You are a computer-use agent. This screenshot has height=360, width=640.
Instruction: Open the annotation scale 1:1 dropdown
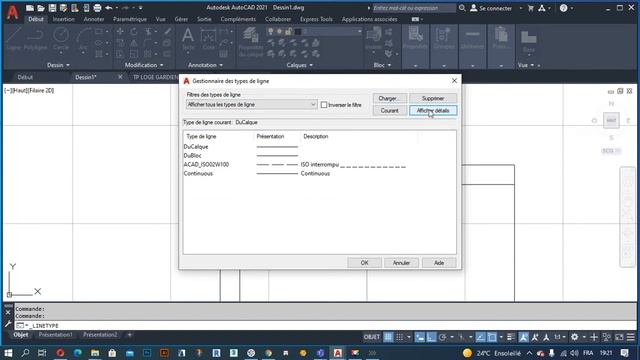click(x=560, y=337)
